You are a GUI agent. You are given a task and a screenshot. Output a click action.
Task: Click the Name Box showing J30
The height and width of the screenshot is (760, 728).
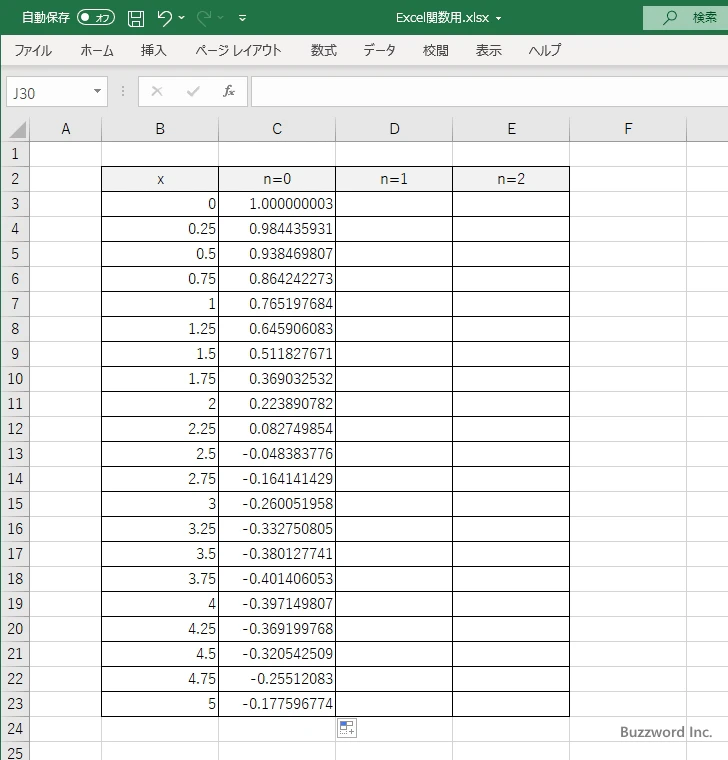48,92
